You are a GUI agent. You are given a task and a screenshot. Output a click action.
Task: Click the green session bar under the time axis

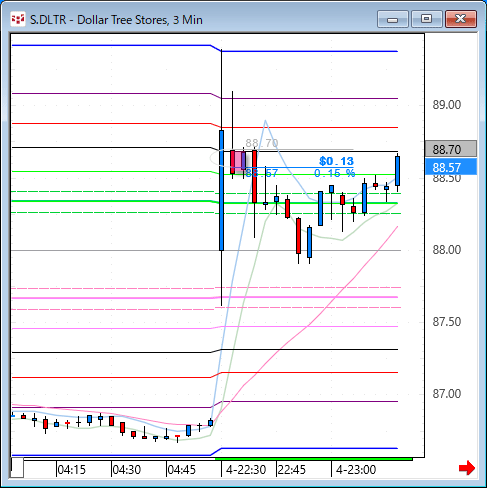(x=314, y=459)
